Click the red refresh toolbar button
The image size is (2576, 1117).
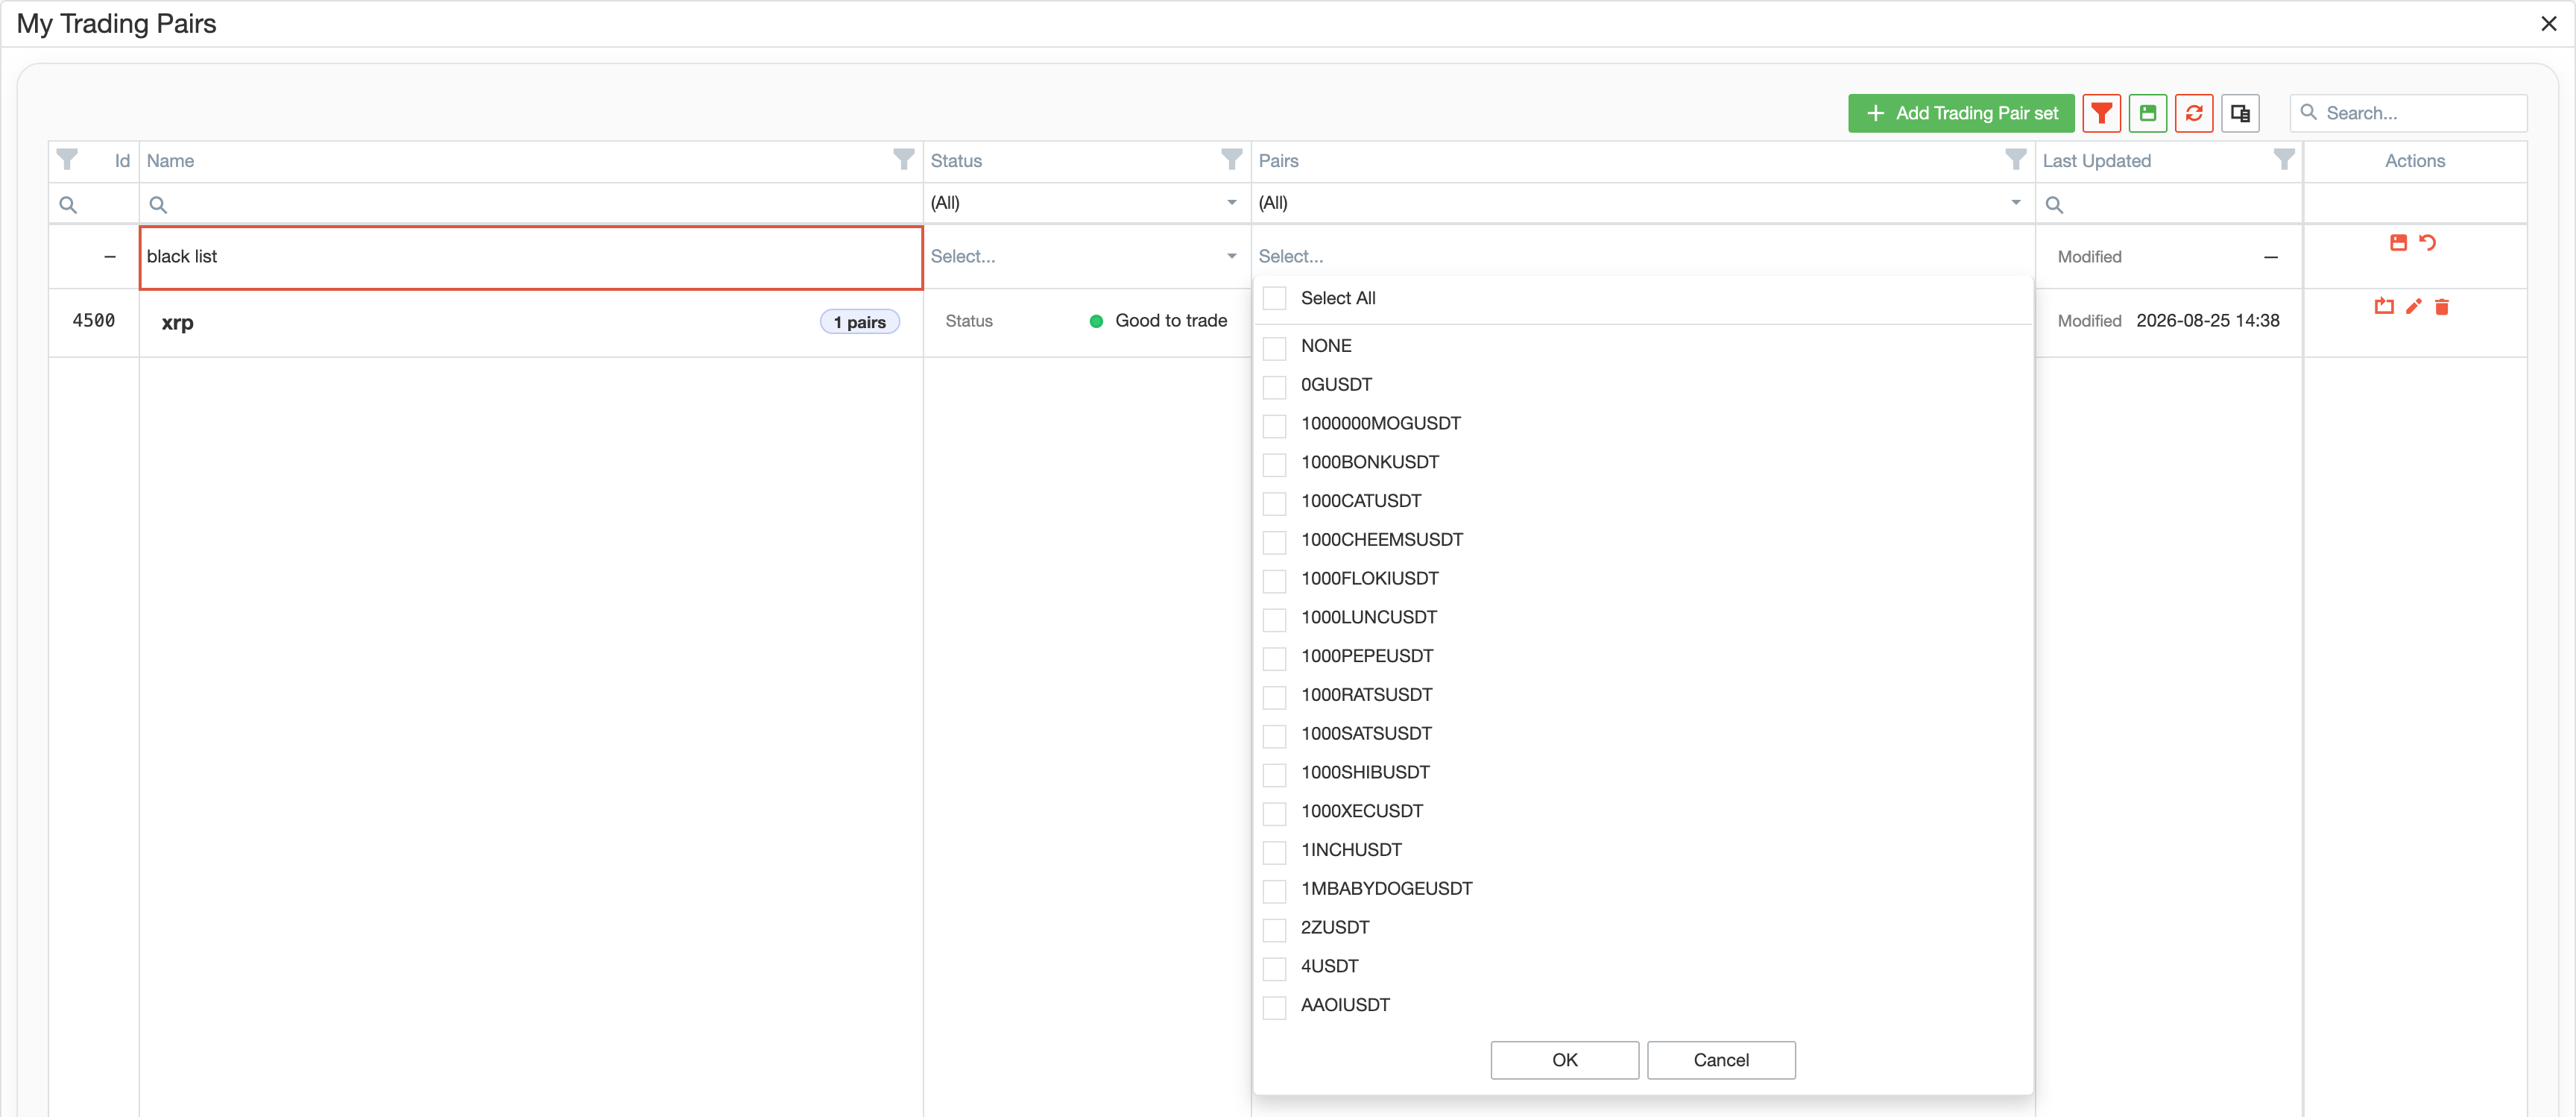(x=2194, y=113)
